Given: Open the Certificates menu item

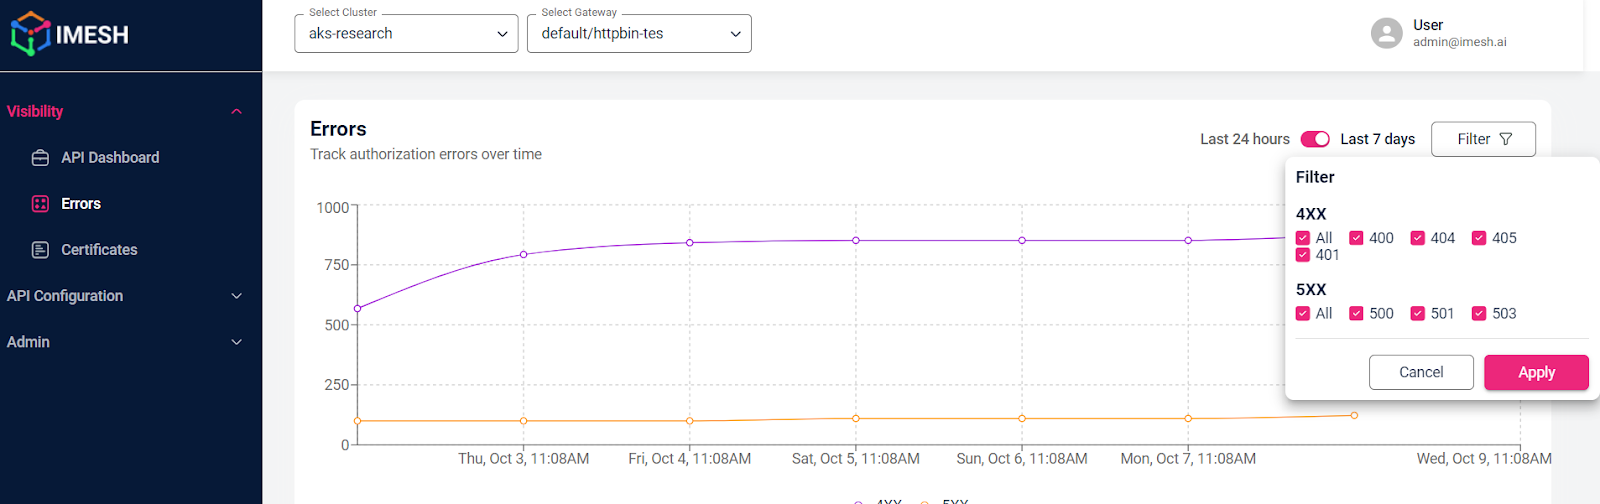Looking at the screenshot, I should pyautogui.click(x=99, y=250).
